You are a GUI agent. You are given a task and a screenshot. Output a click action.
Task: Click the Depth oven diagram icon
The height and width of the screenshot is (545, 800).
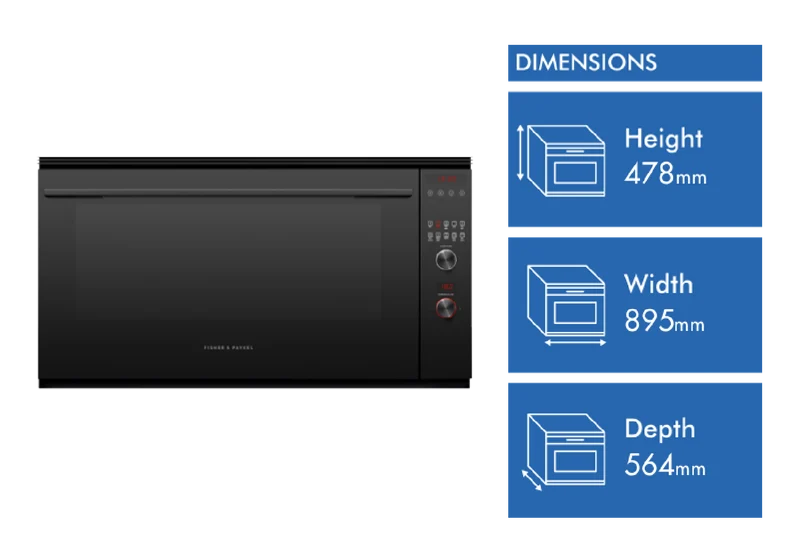point(564,452)
